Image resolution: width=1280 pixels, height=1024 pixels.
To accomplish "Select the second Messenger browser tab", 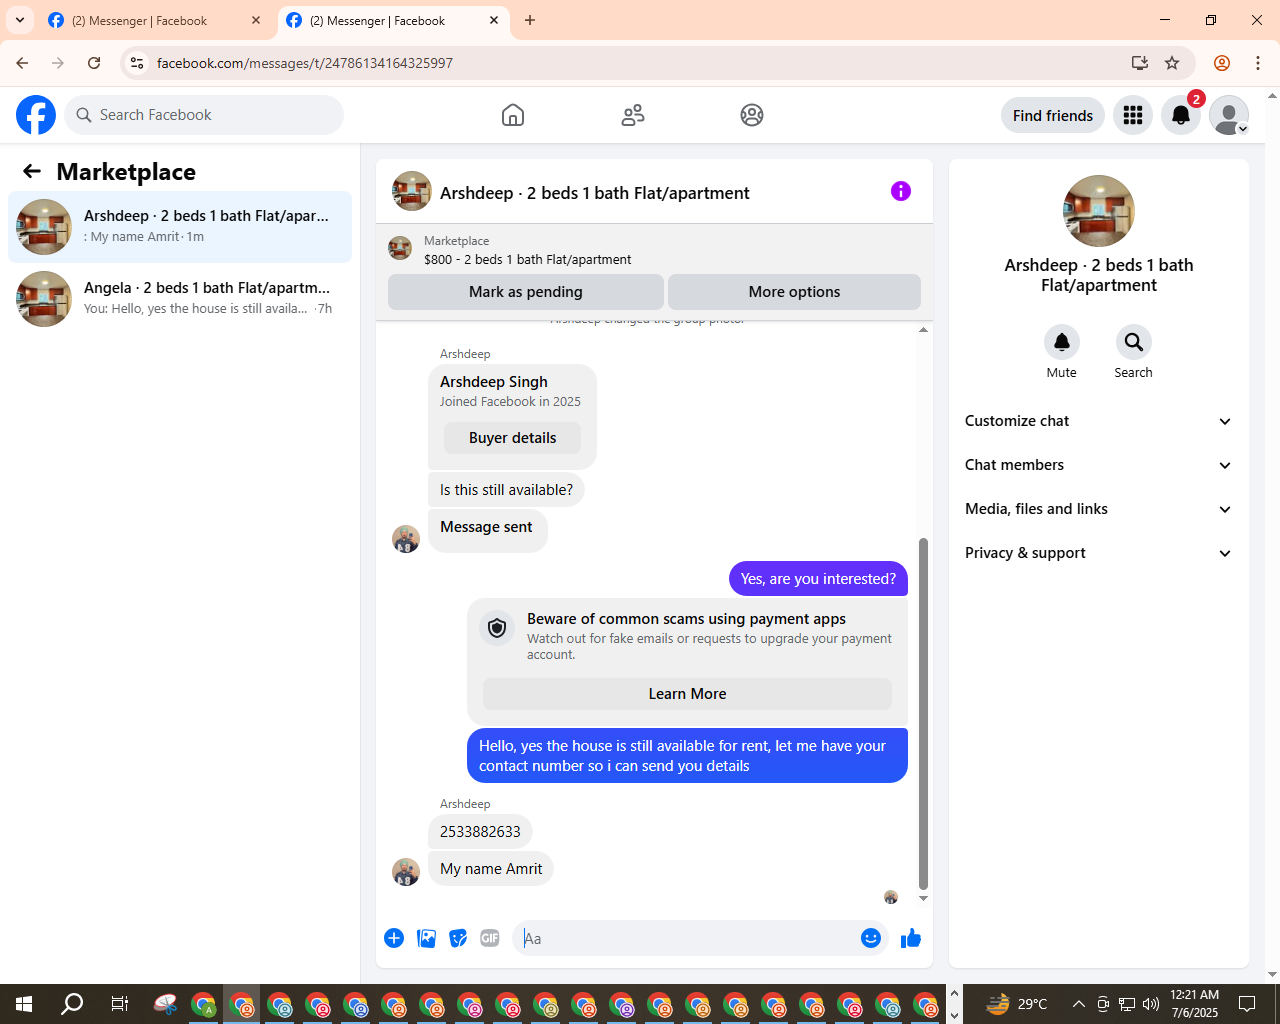I will point(393,20).
